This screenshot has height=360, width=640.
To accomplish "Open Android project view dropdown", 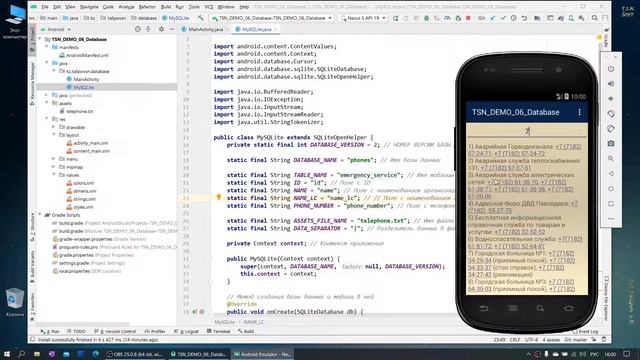I will point(56,29).
